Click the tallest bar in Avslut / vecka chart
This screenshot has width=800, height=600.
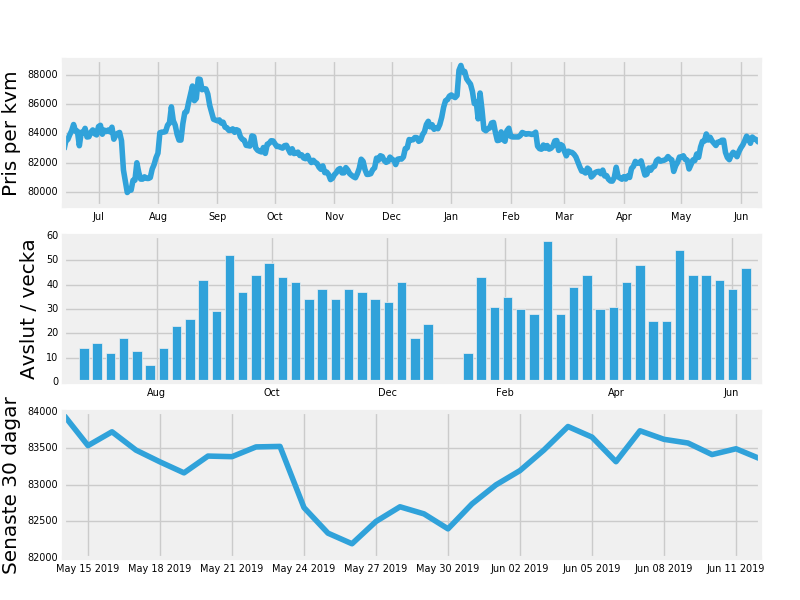(548, 311)
